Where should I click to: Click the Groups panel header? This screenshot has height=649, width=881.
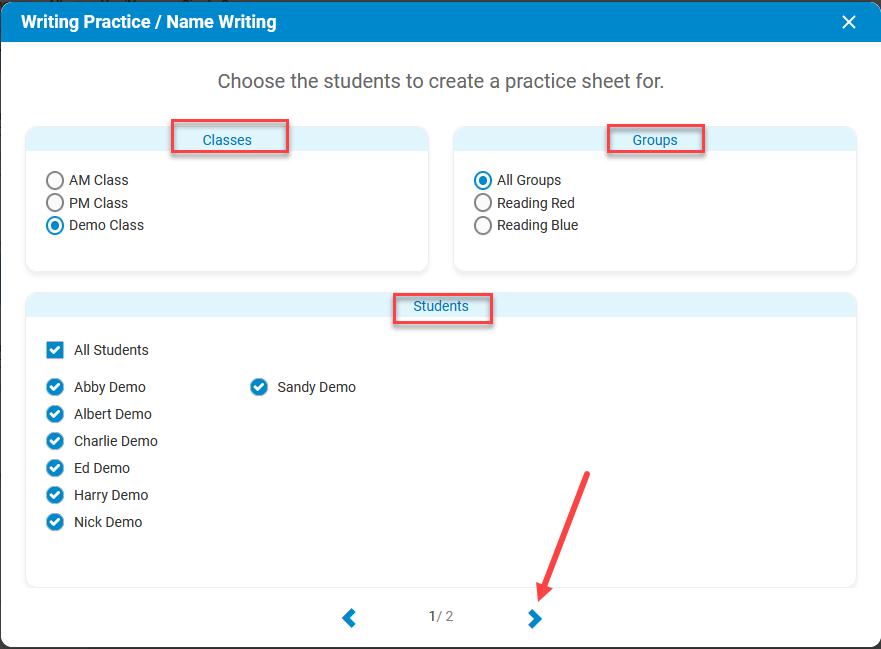[655, 140]
